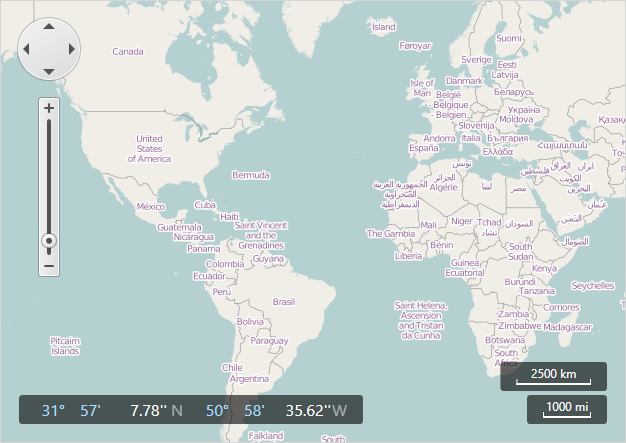Click the Madagascar label
This screenshot has height=443, width=626.
click(x=567, y=327)
